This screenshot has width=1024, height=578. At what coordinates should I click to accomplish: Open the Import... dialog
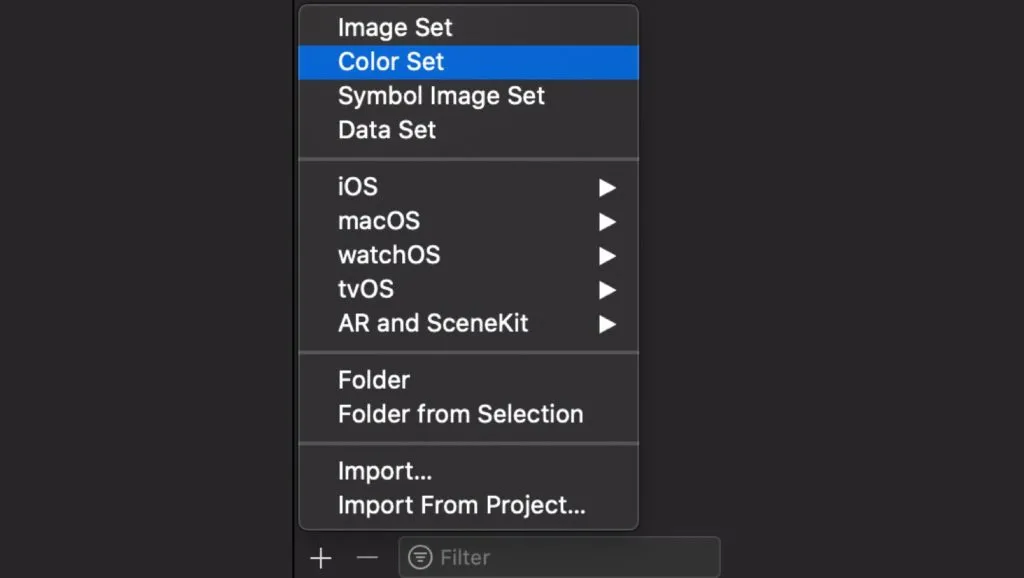click(x=386, y=471)
